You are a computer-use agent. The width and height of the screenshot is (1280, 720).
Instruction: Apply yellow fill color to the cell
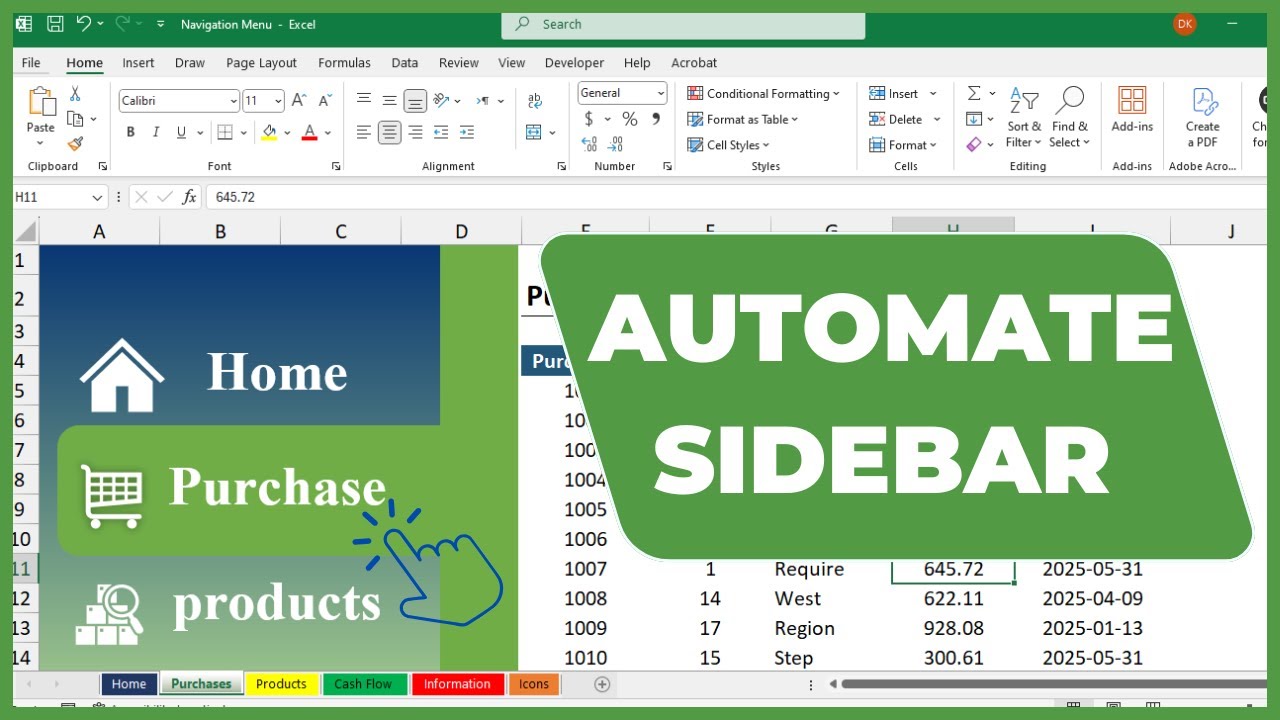coord(269,132)
